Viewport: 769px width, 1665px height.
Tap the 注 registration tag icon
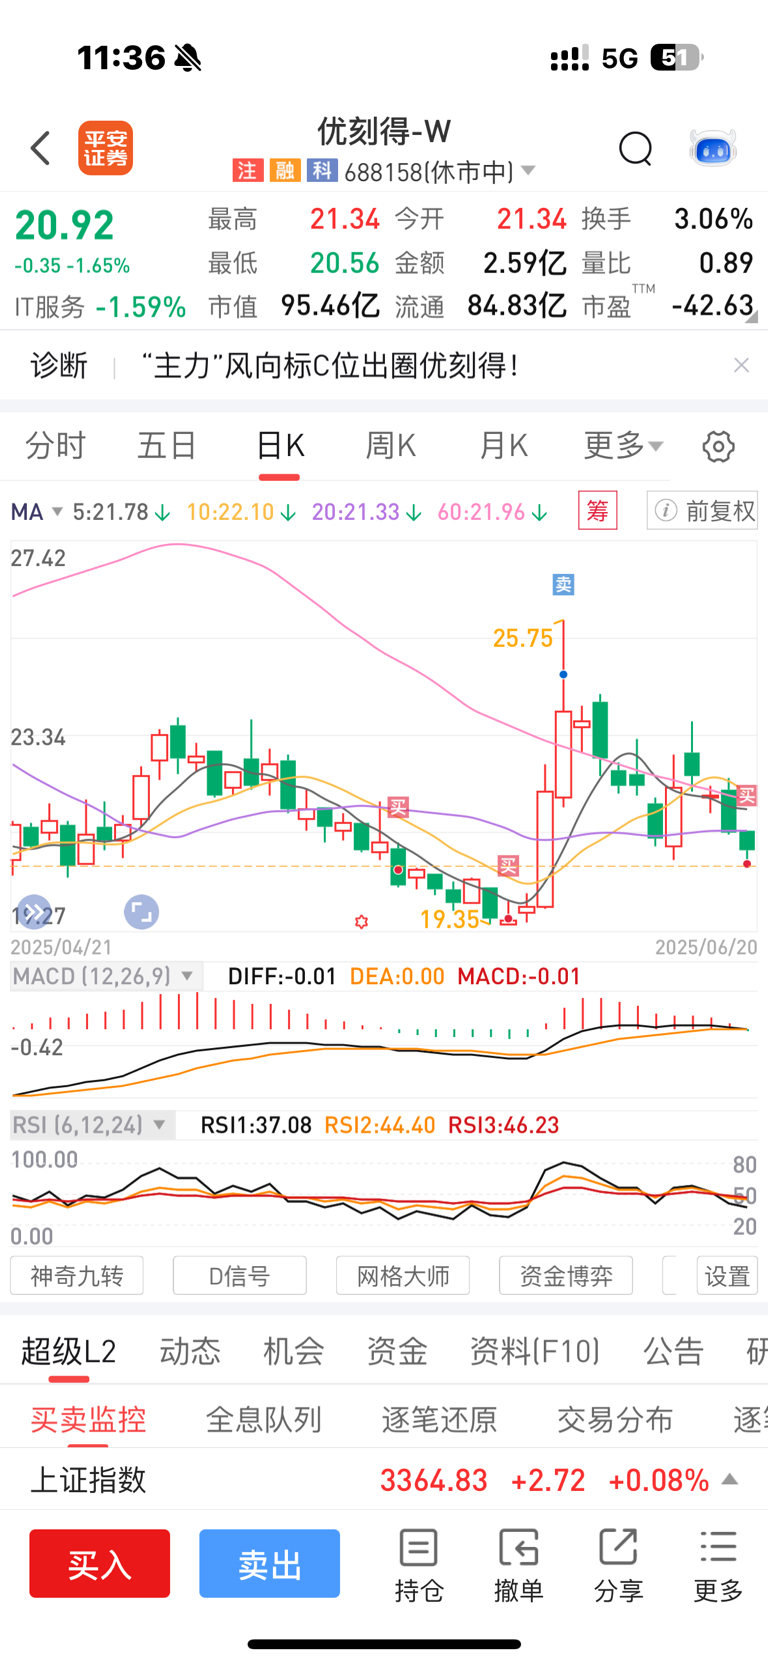246,171
